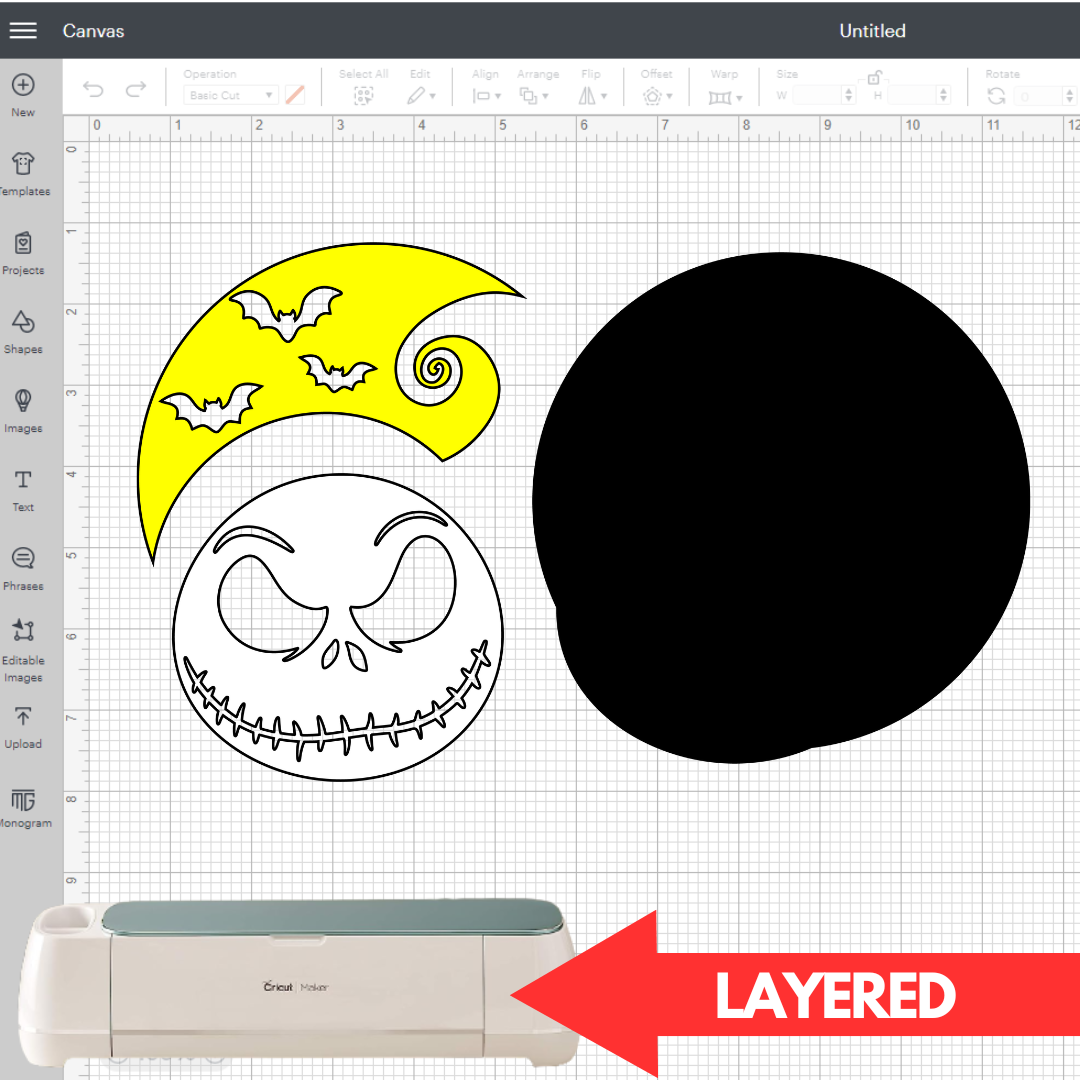Screen dimensions: 1080x1080
Task: Open Editable Images in the sidebar
Action: pos(23,650)
